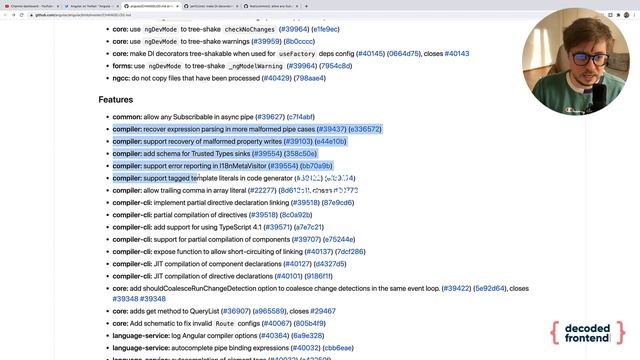Open pull request #40127 for component JIT compilation
Screen dimensions: 640x360
coord(297,264)
